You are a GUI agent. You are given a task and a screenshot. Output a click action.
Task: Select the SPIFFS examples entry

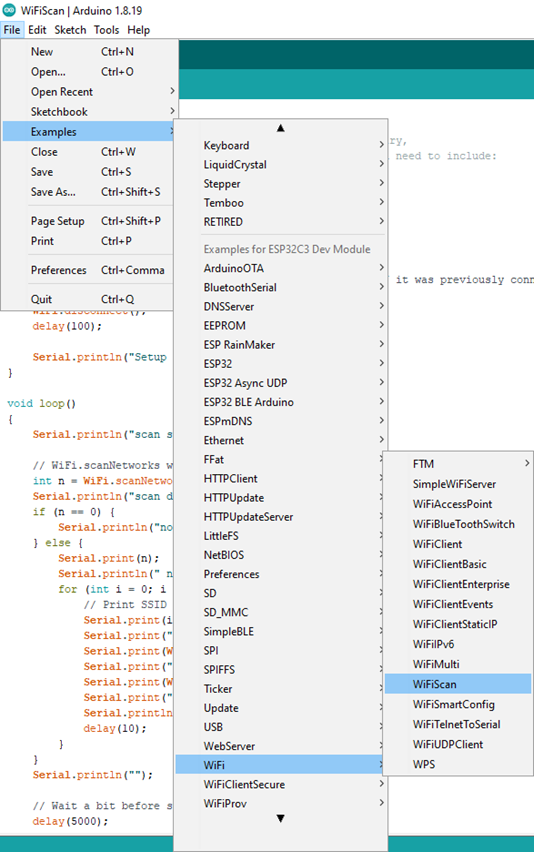pyautogui.click(x=280, y=669)
